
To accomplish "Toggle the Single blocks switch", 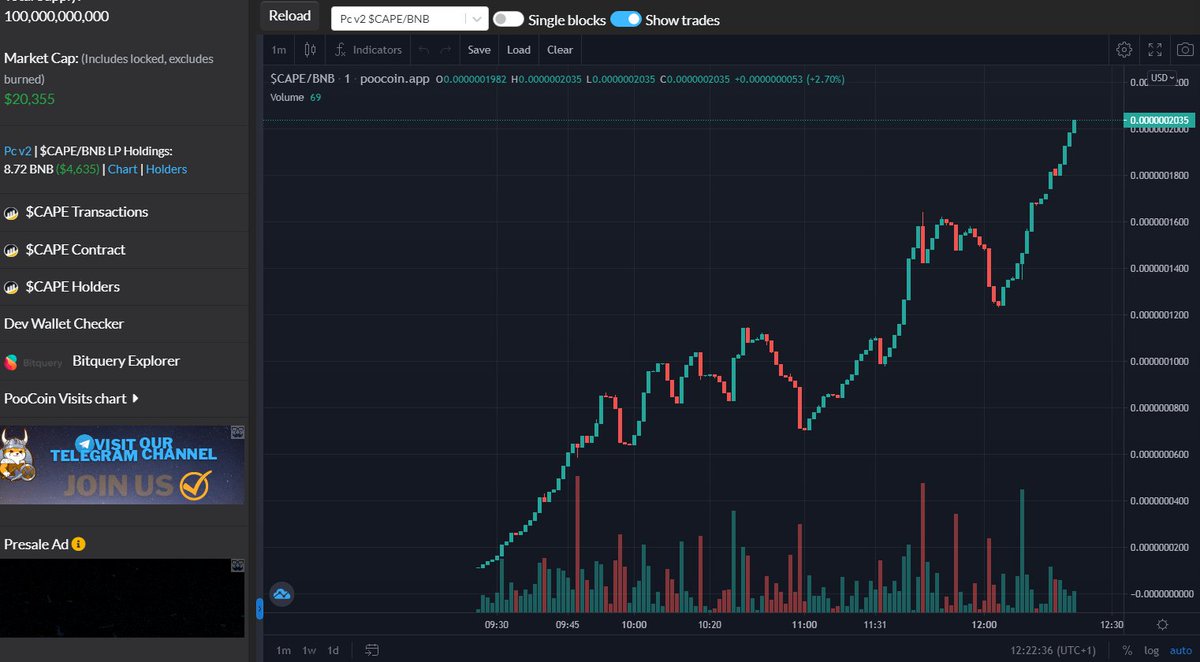I will coord(508,19).
